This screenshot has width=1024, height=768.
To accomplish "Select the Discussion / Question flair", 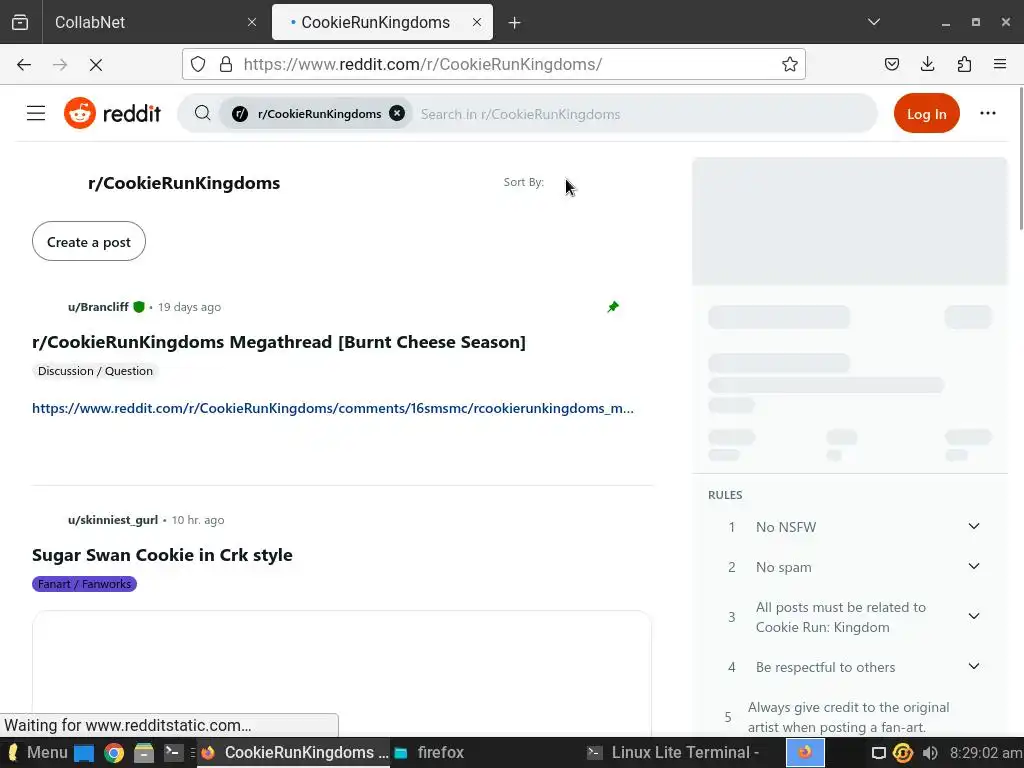I will pyautogui.click(x=95, y=371).
